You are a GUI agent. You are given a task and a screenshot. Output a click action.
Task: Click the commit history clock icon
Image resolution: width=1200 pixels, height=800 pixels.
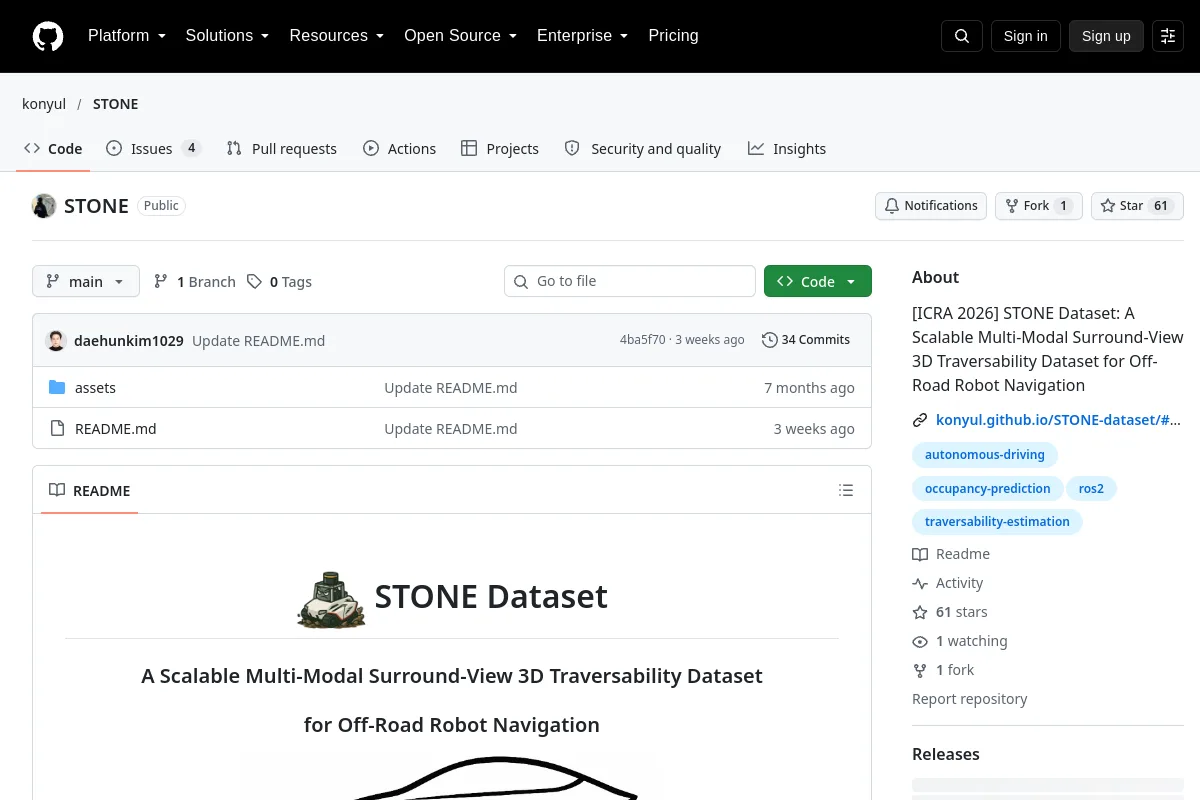[769, 340]
